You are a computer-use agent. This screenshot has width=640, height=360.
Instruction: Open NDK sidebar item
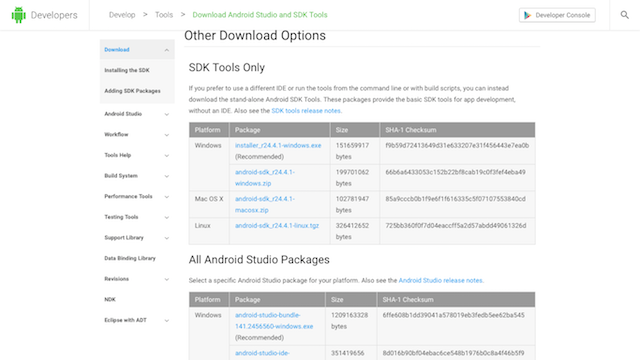click(x=110, y=299)
